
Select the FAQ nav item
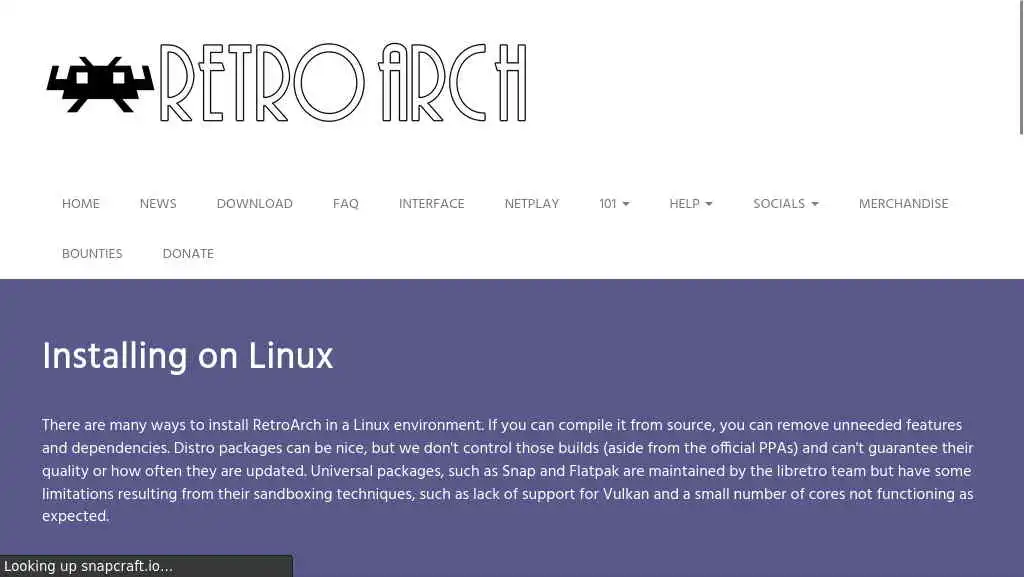(345, 204)
